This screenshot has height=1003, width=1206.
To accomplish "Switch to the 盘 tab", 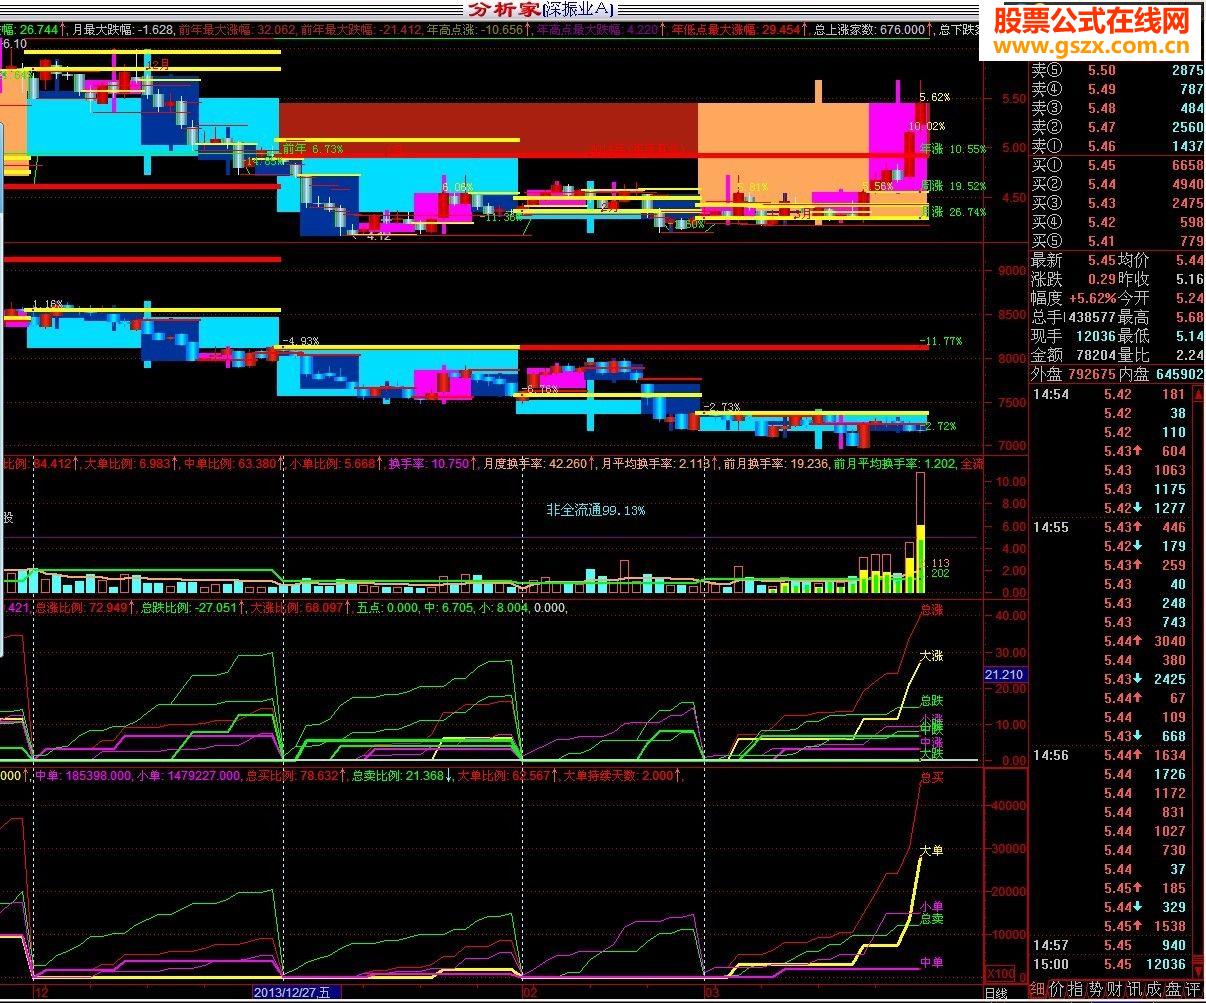I will tap(1175, 990).
